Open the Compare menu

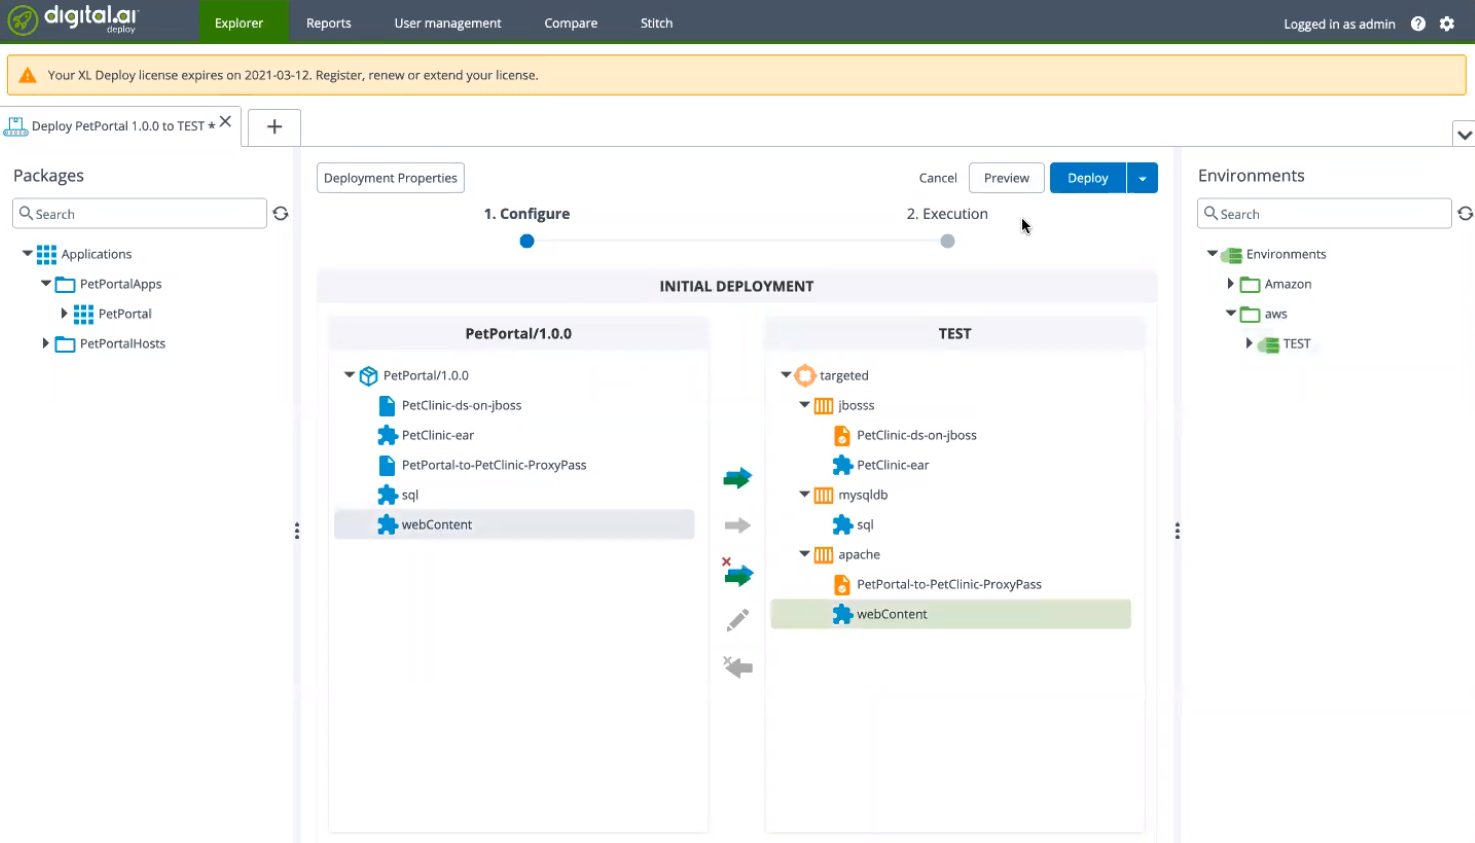[x=571, y=23]
